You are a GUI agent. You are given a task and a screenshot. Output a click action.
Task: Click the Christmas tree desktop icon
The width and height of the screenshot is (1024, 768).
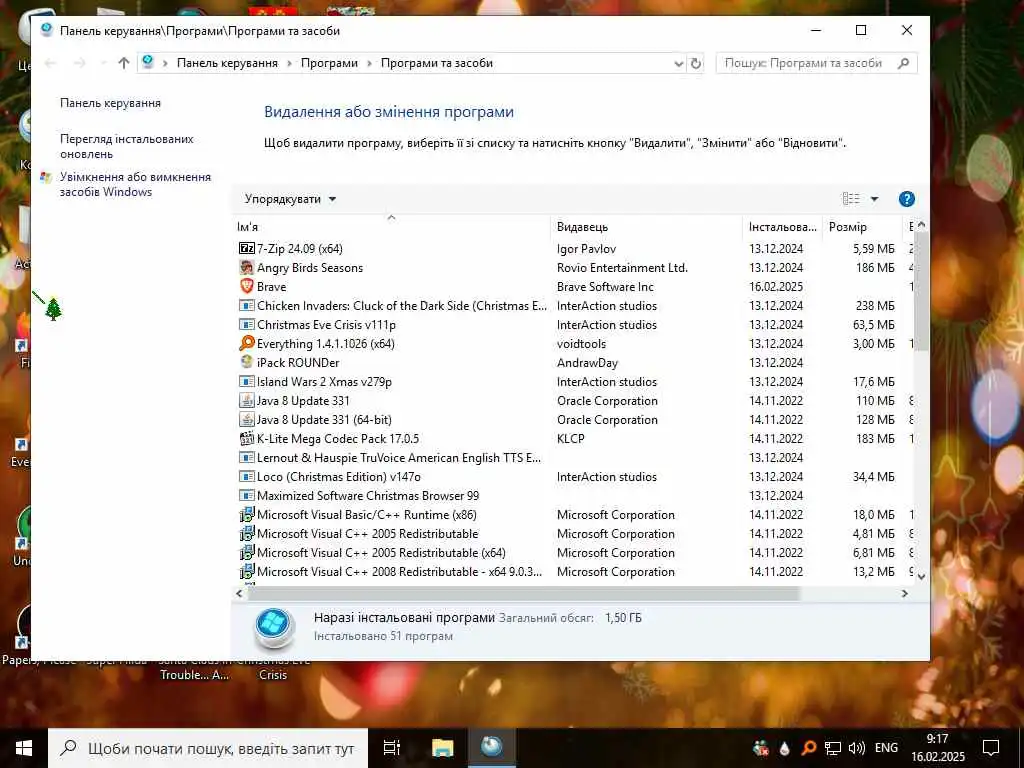click(x=53, y=308)
